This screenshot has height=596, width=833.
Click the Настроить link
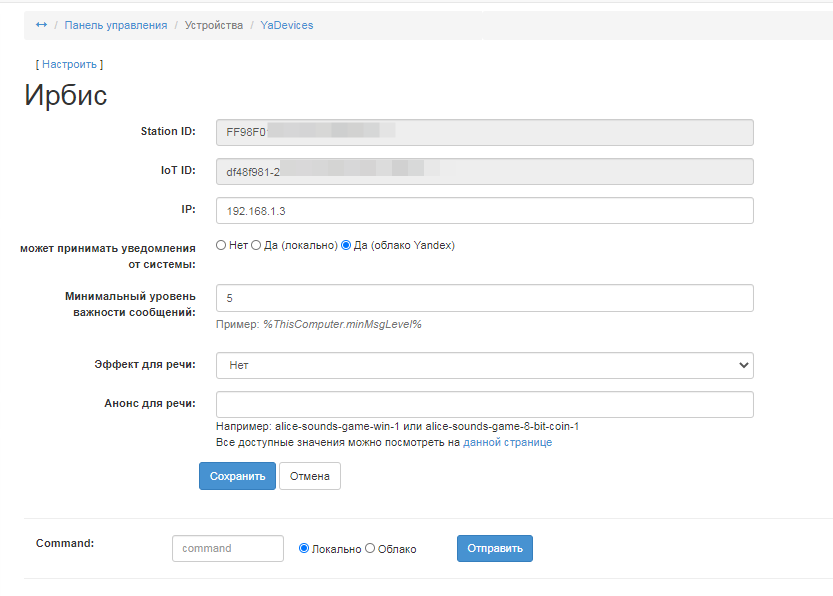[69, 64]
